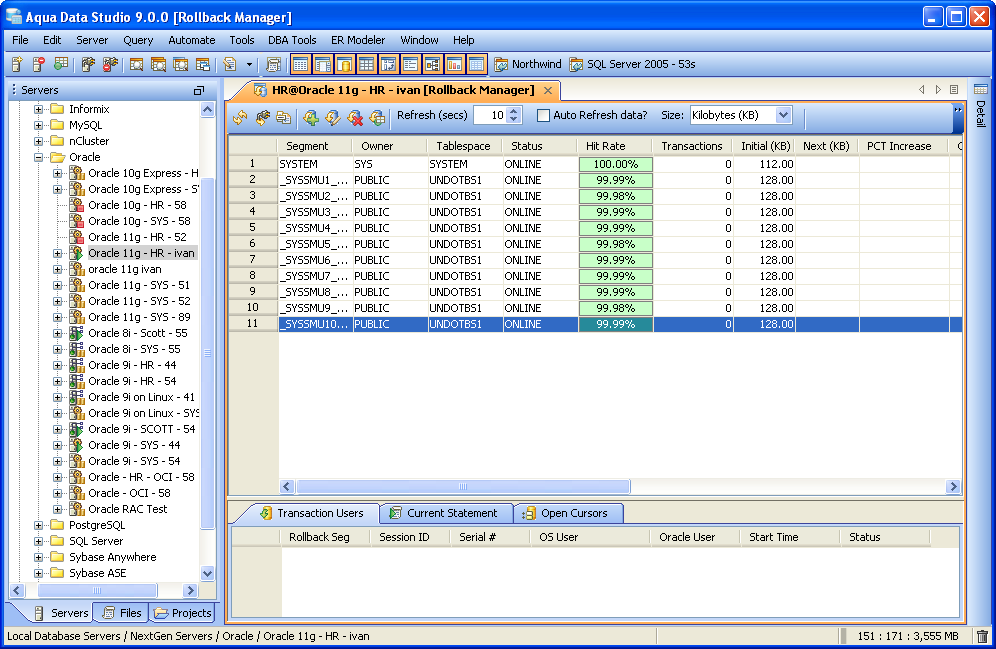Open the first Query Analyzer magnifier icon
This screenshot has width=996, height=649.
136,64
